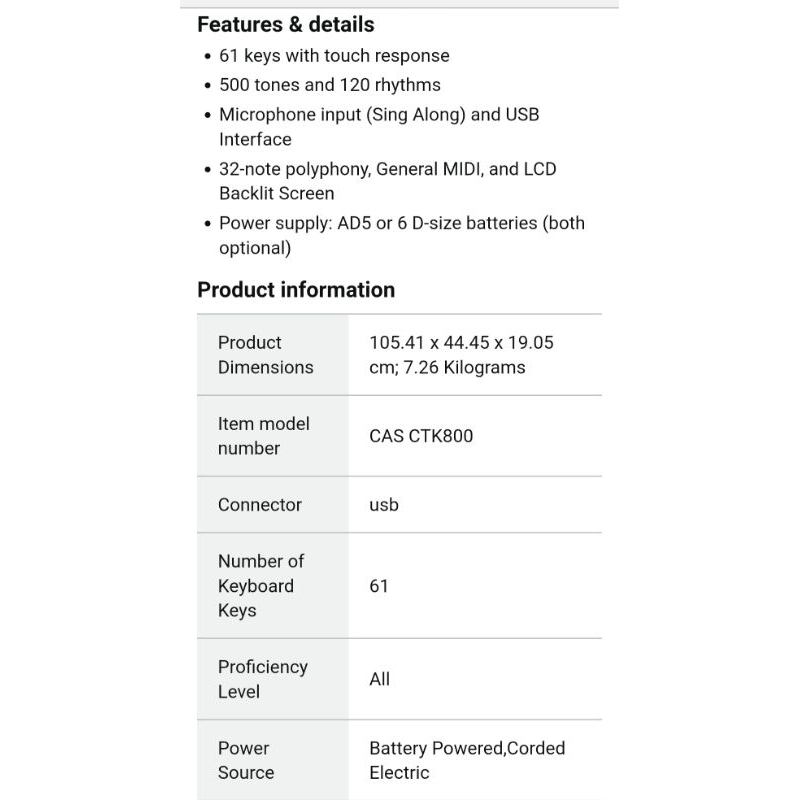Tap the Microphone input and USB Interface bullet
Image resolution: width=800 pixels, height=800 pixels.
click(x=379, y=127)
